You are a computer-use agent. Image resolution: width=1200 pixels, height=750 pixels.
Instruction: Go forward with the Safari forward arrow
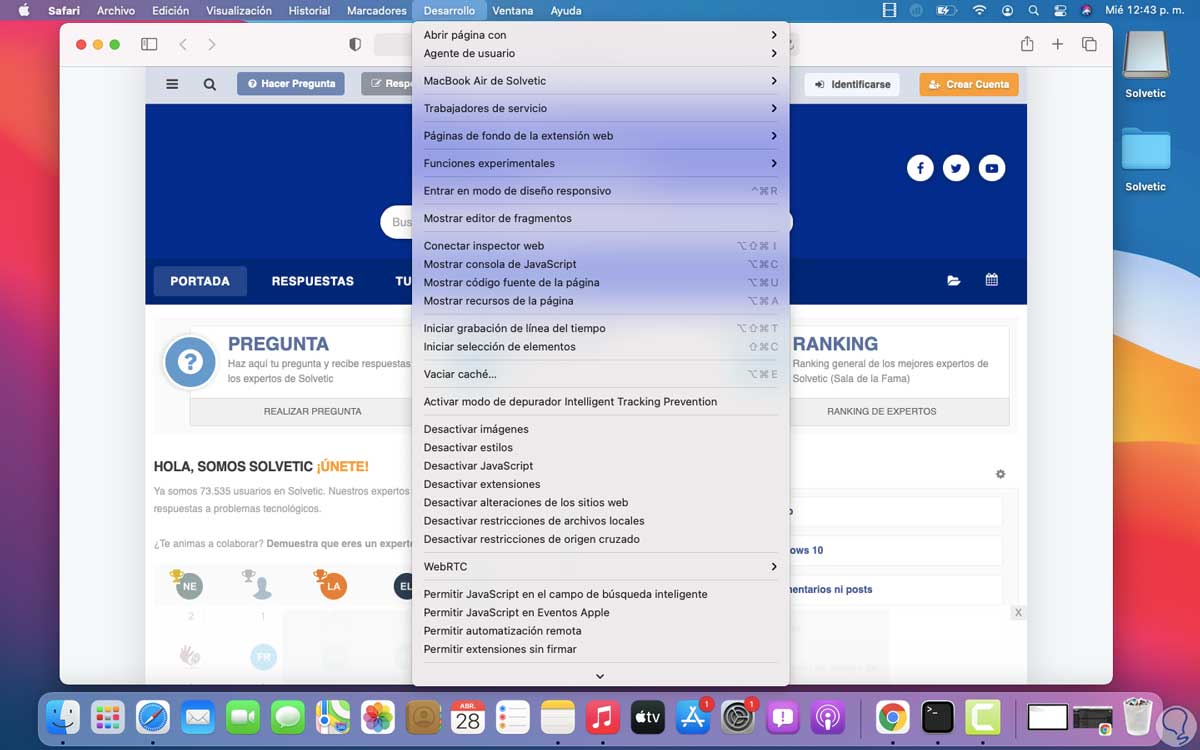[211, 45]
